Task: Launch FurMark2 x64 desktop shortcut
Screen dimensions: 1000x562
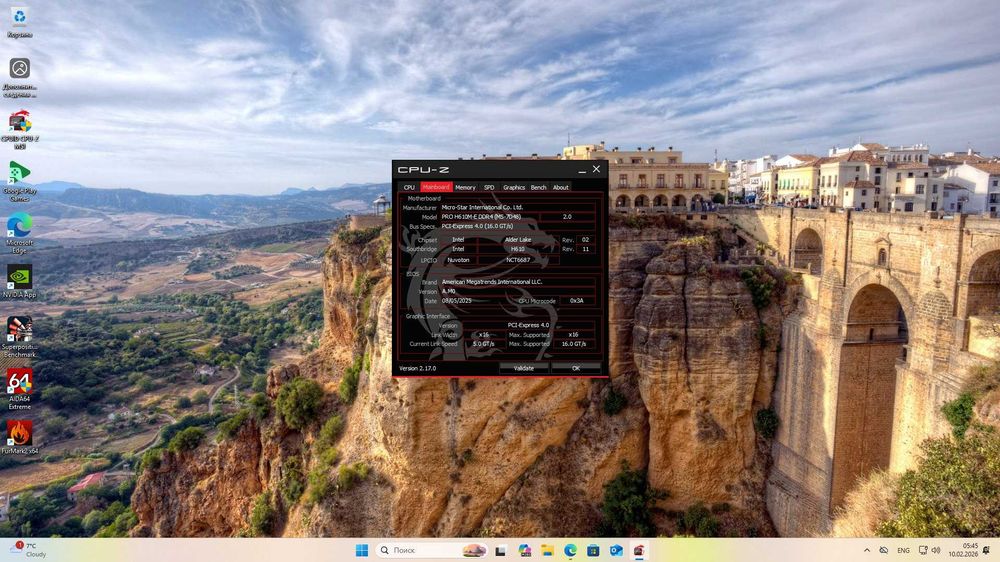Action: tap(20, 438)
